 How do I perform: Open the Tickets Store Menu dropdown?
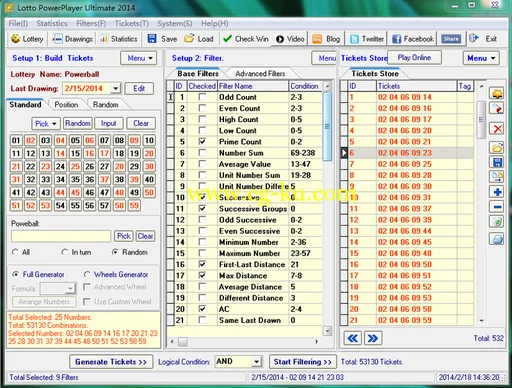[481, 58]
